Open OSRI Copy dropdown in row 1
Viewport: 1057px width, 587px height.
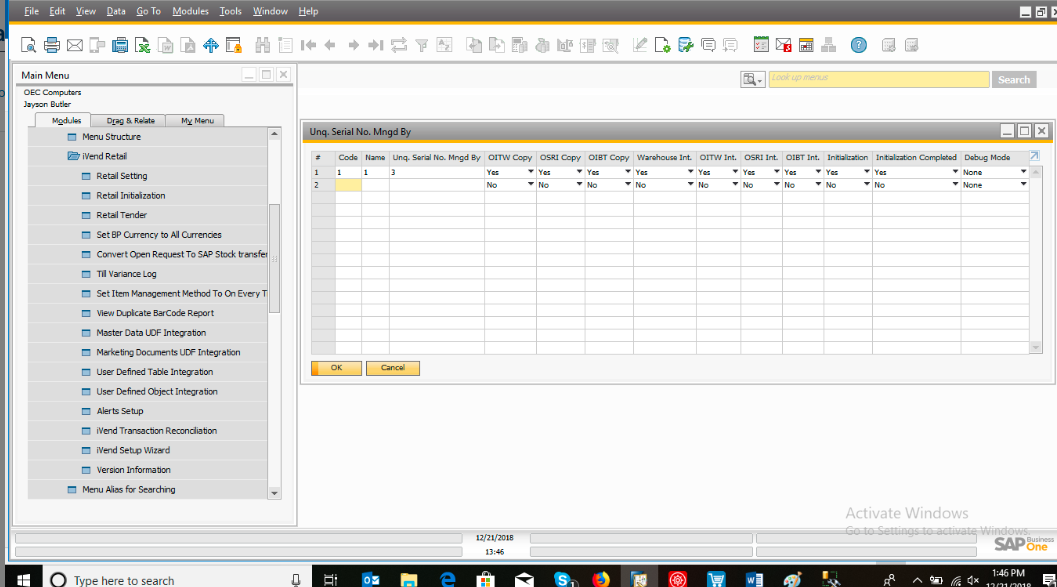[x=579, y=172]
